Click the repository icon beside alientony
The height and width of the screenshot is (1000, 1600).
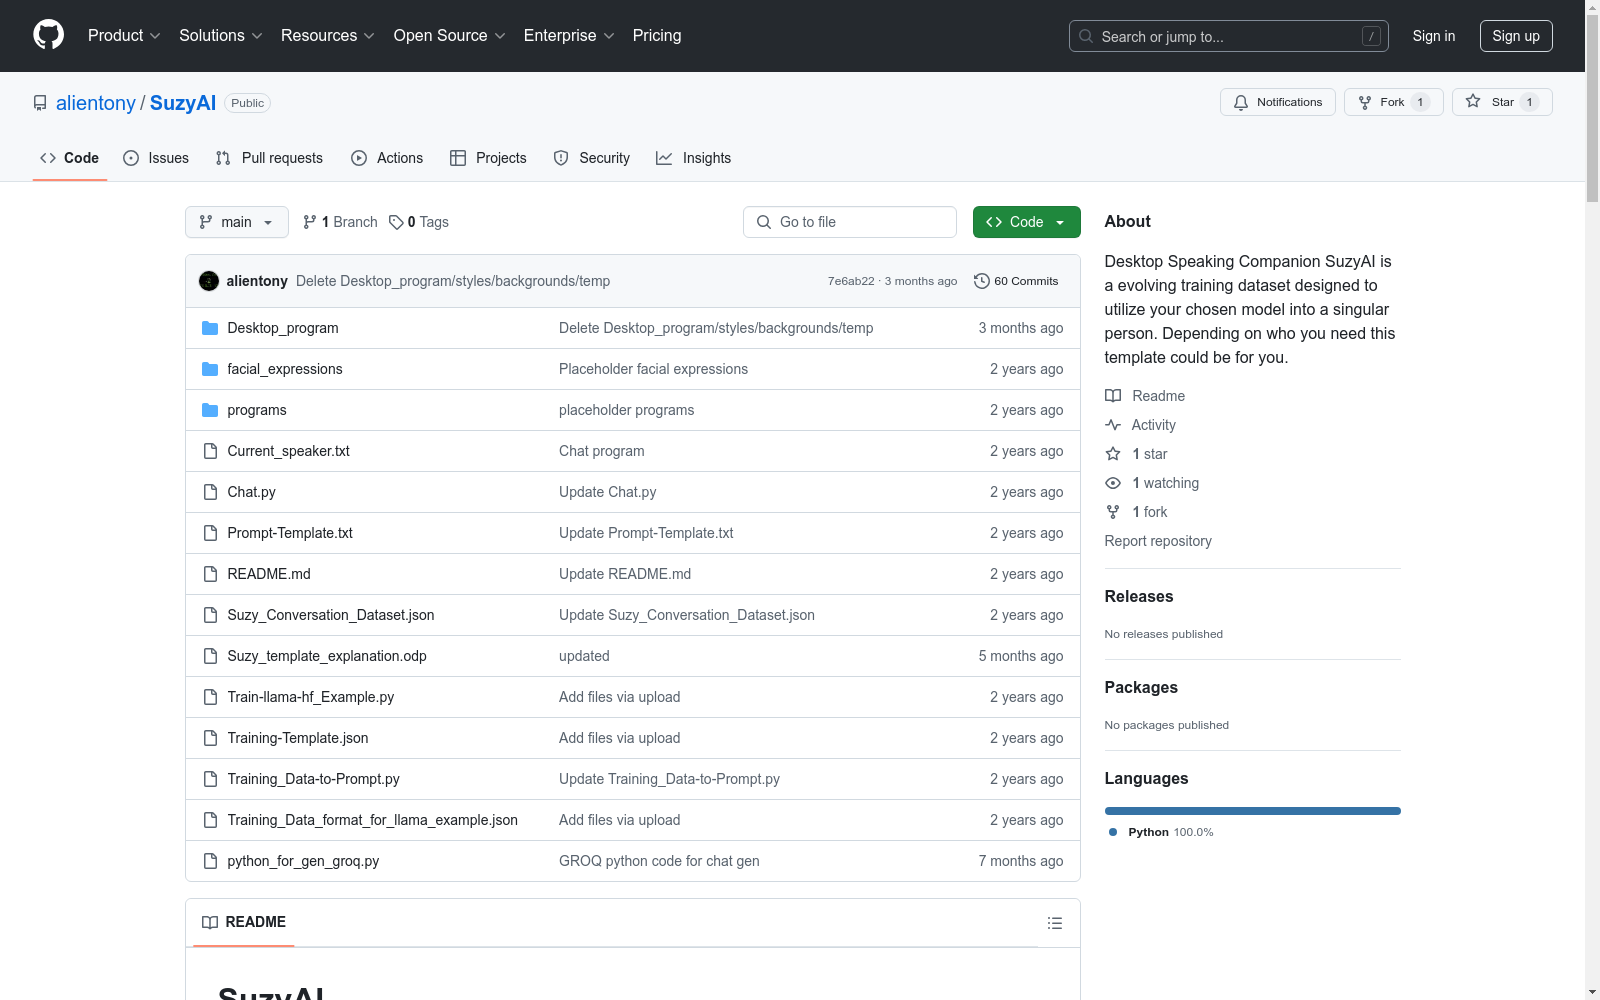point(40,103)
